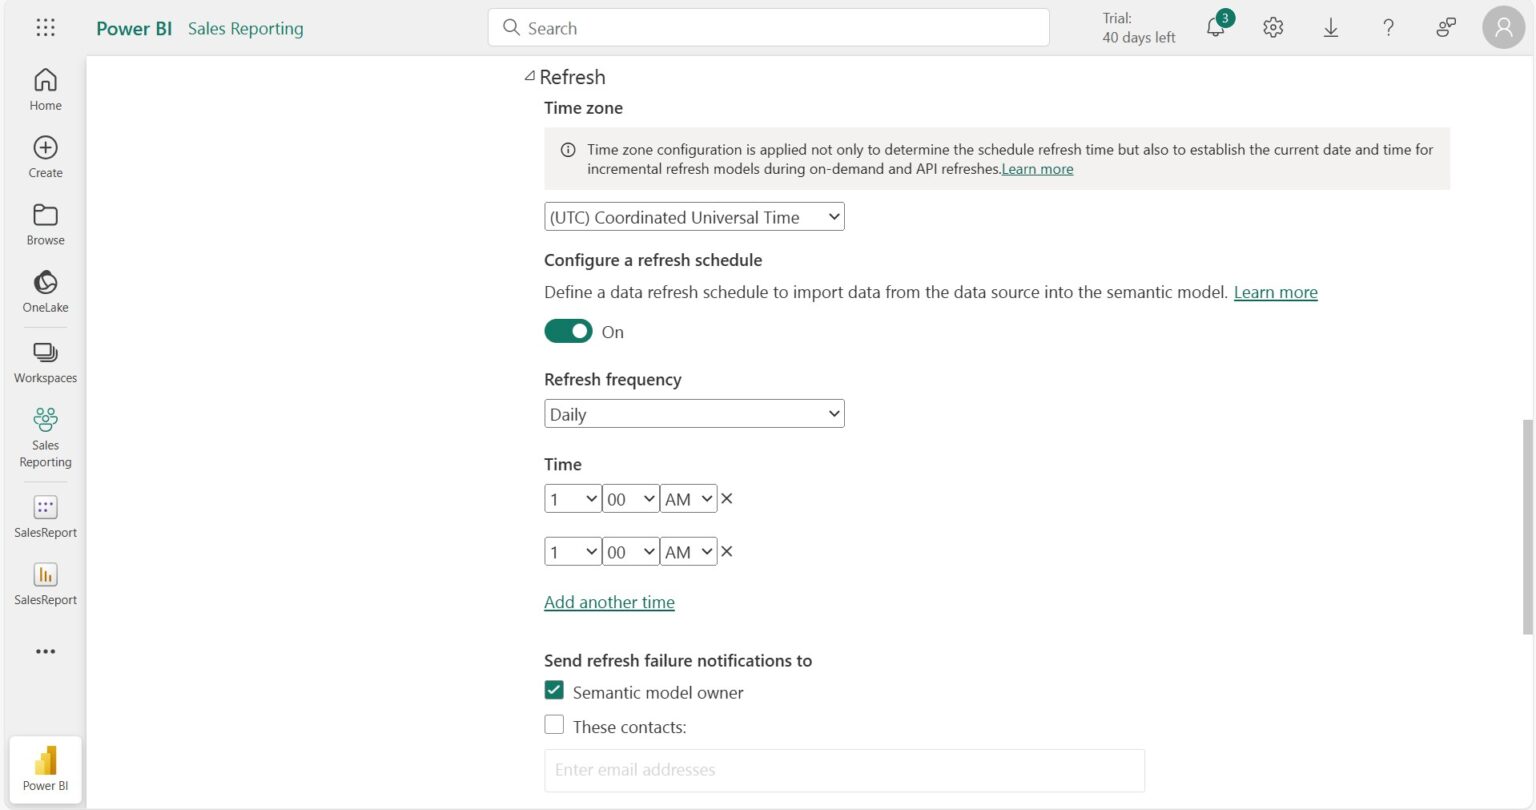The height and width of the screenshot is (810, 1536).
Task: Open the Home navigation icon
Action: click(x=44, y=88)
